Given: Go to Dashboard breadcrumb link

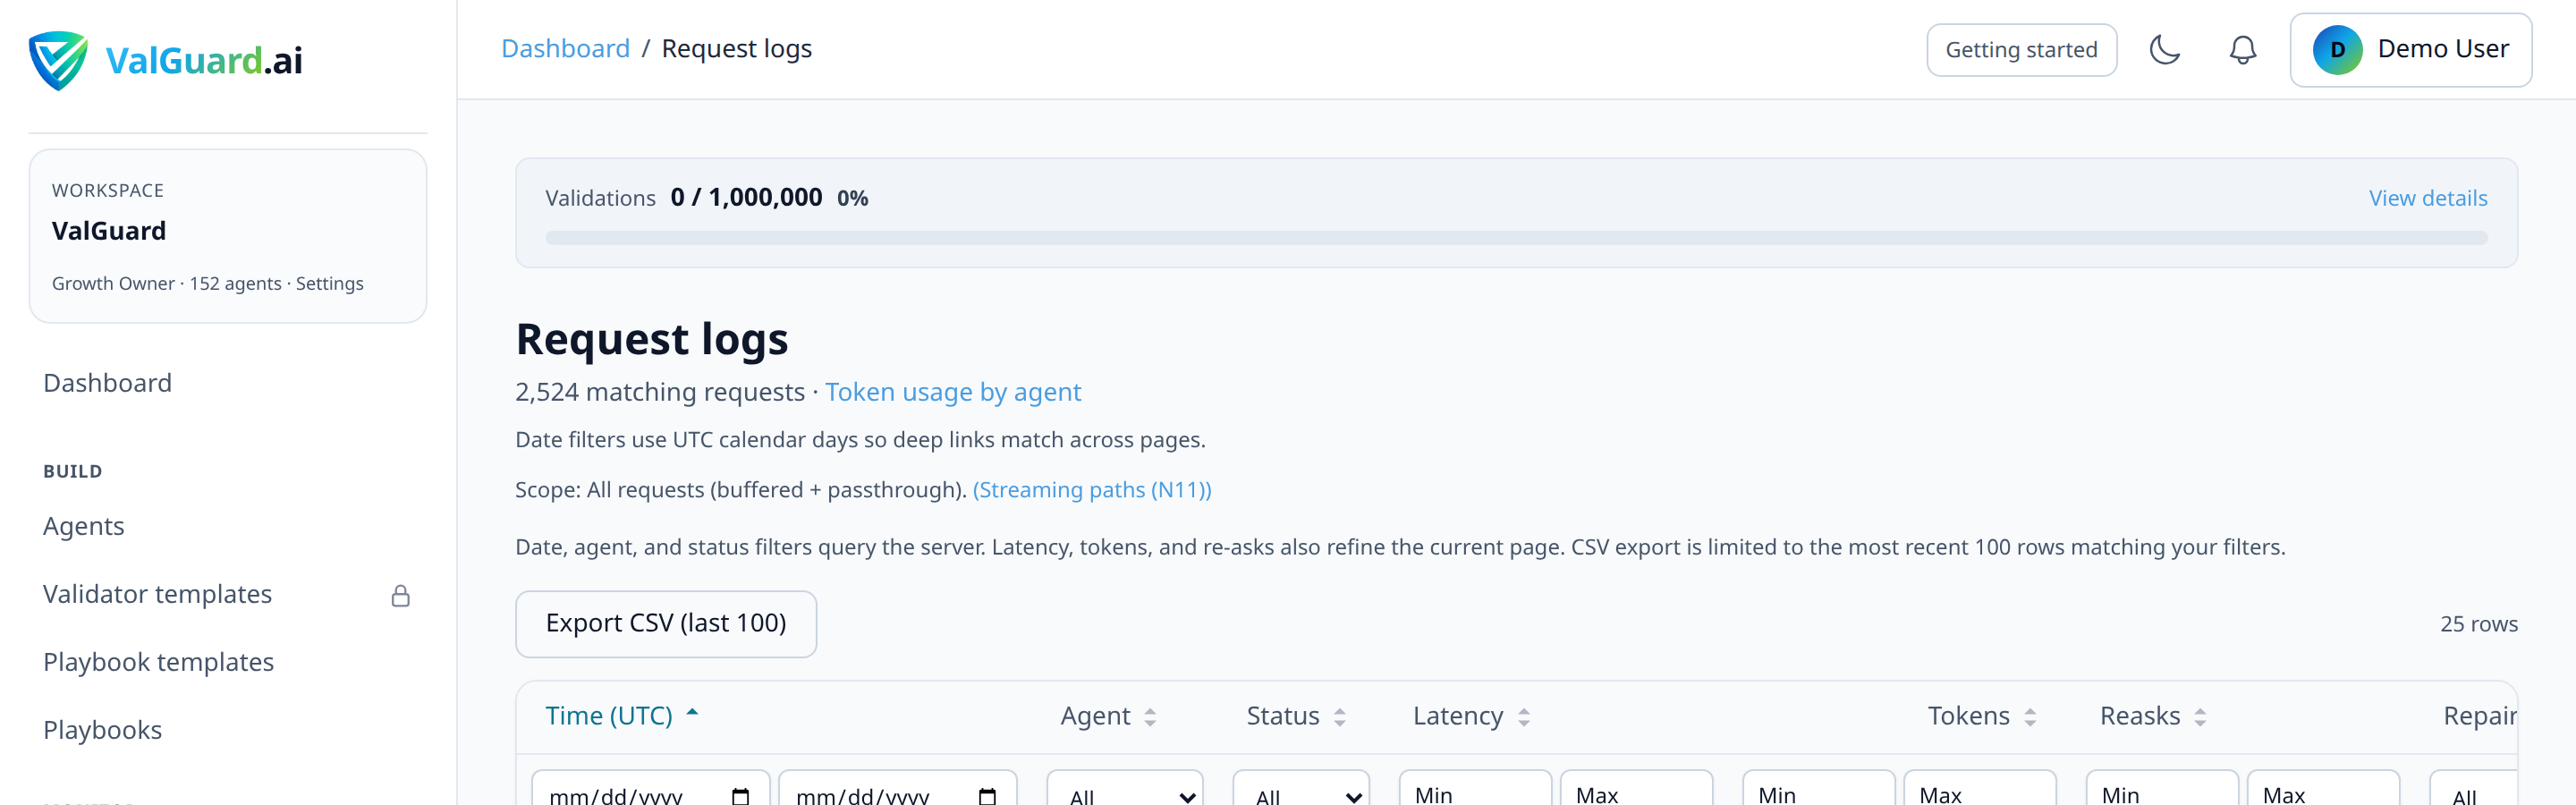Looking at the screenshot, I should click(565, 49).
